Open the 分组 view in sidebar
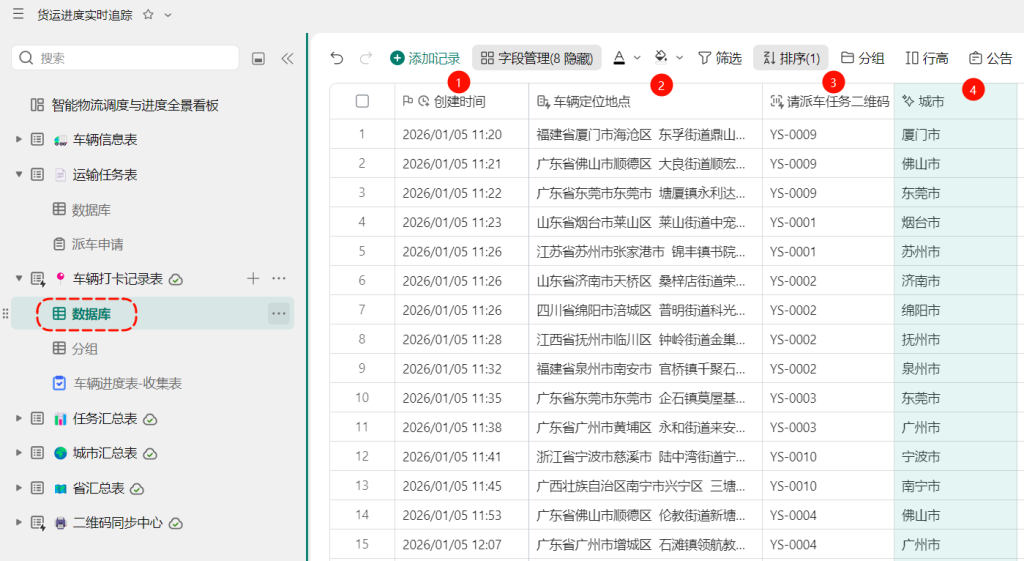Viewport: 1024px width, 561px height. tap(84, 349)
